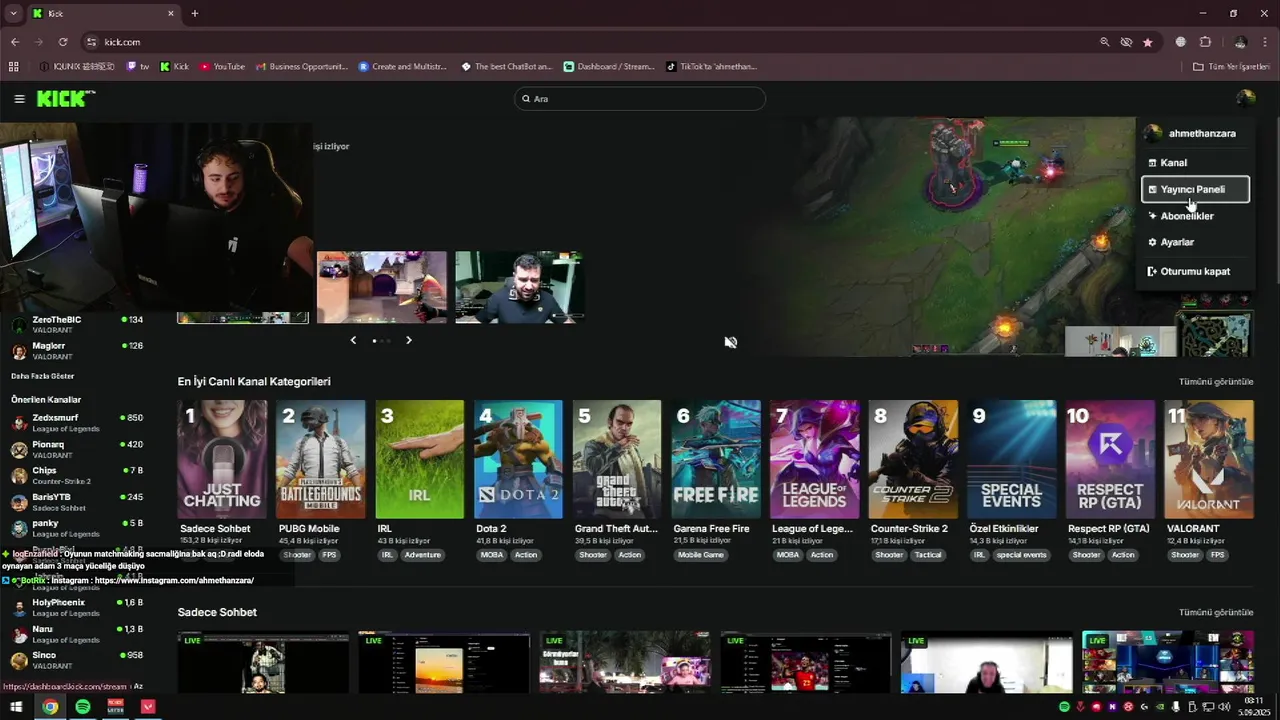Viewport: 1280px width, 720px height.
Task: Bookmark this page with the star icon
Action: pyautogui.click(x=1147, y=42)
